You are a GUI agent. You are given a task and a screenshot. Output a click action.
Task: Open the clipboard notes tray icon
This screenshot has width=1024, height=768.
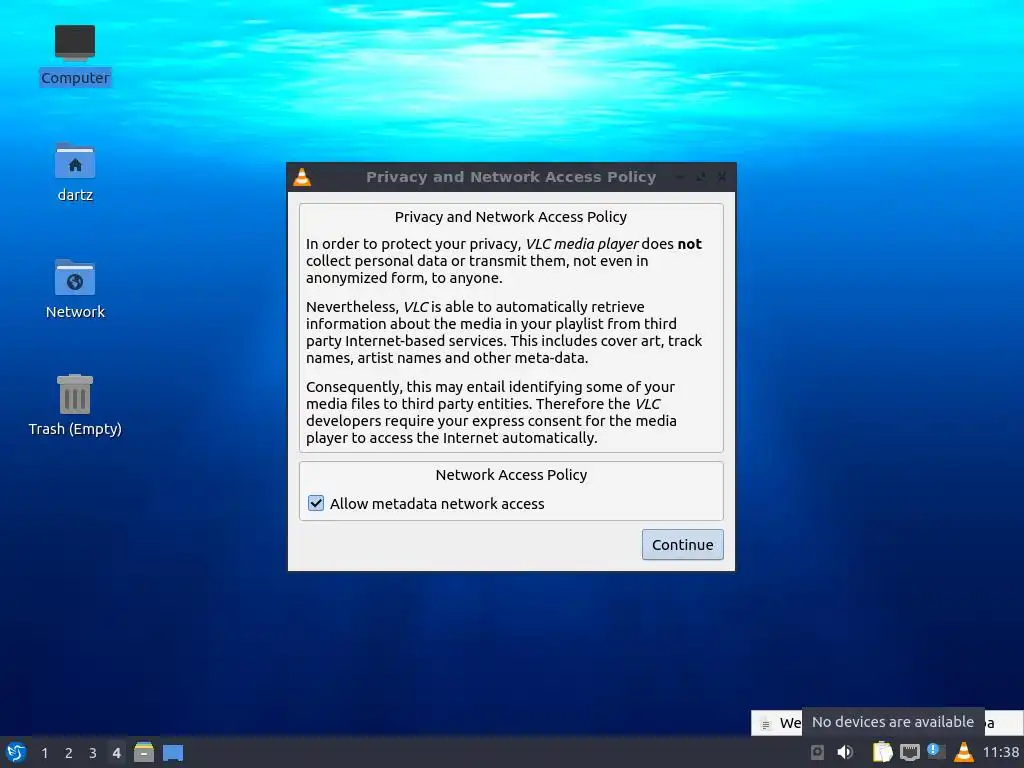882,752
